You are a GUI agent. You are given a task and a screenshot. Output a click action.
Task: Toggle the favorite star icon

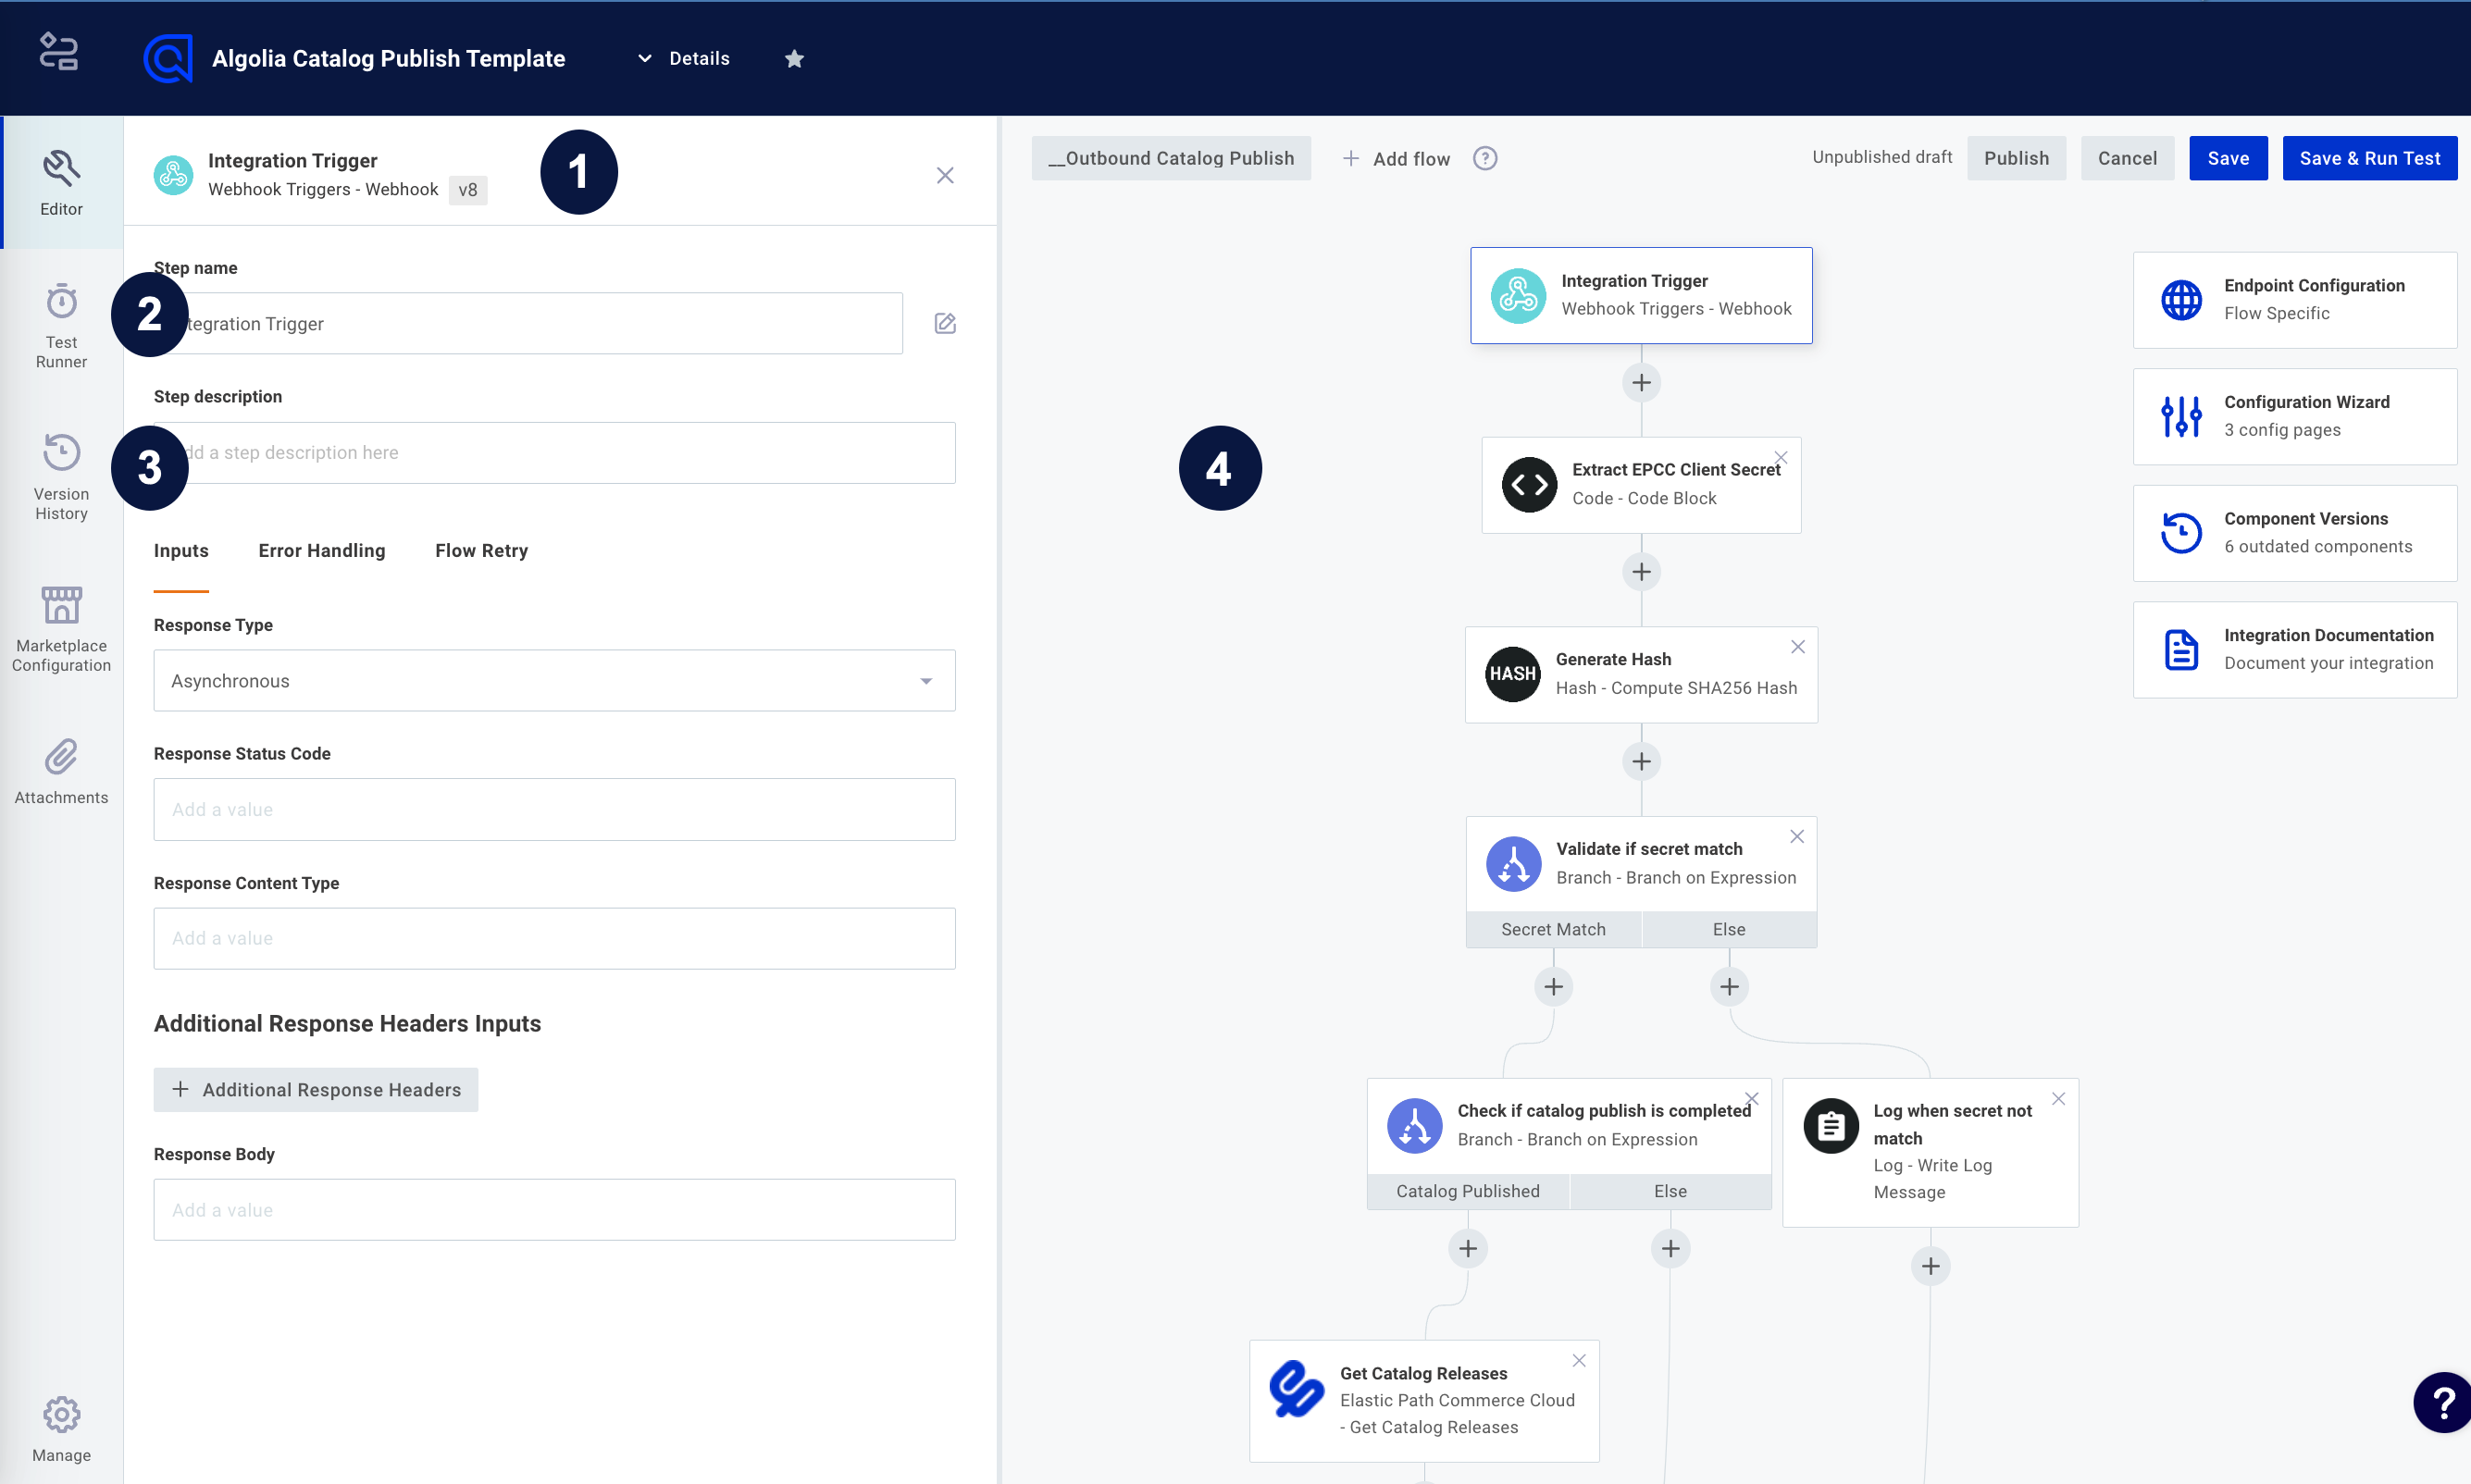pos(794,59)
